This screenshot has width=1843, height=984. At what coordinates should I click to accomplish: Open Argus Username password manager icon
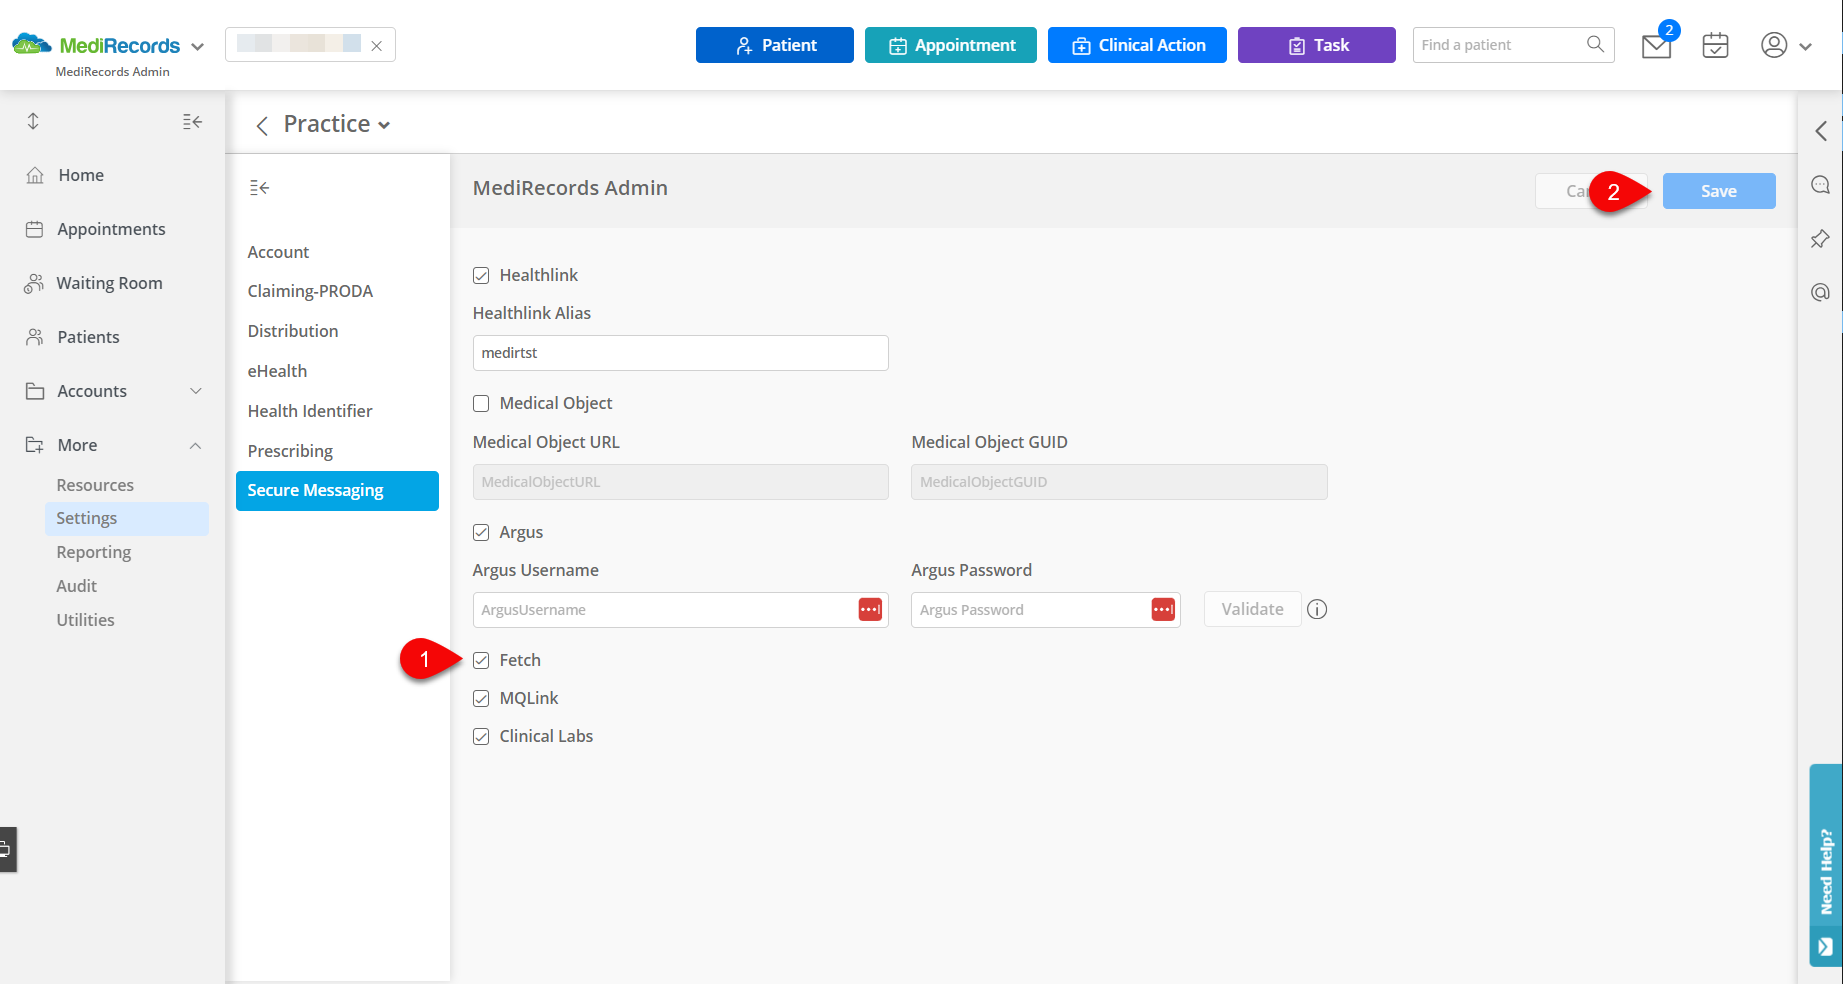tap(870, 609)
